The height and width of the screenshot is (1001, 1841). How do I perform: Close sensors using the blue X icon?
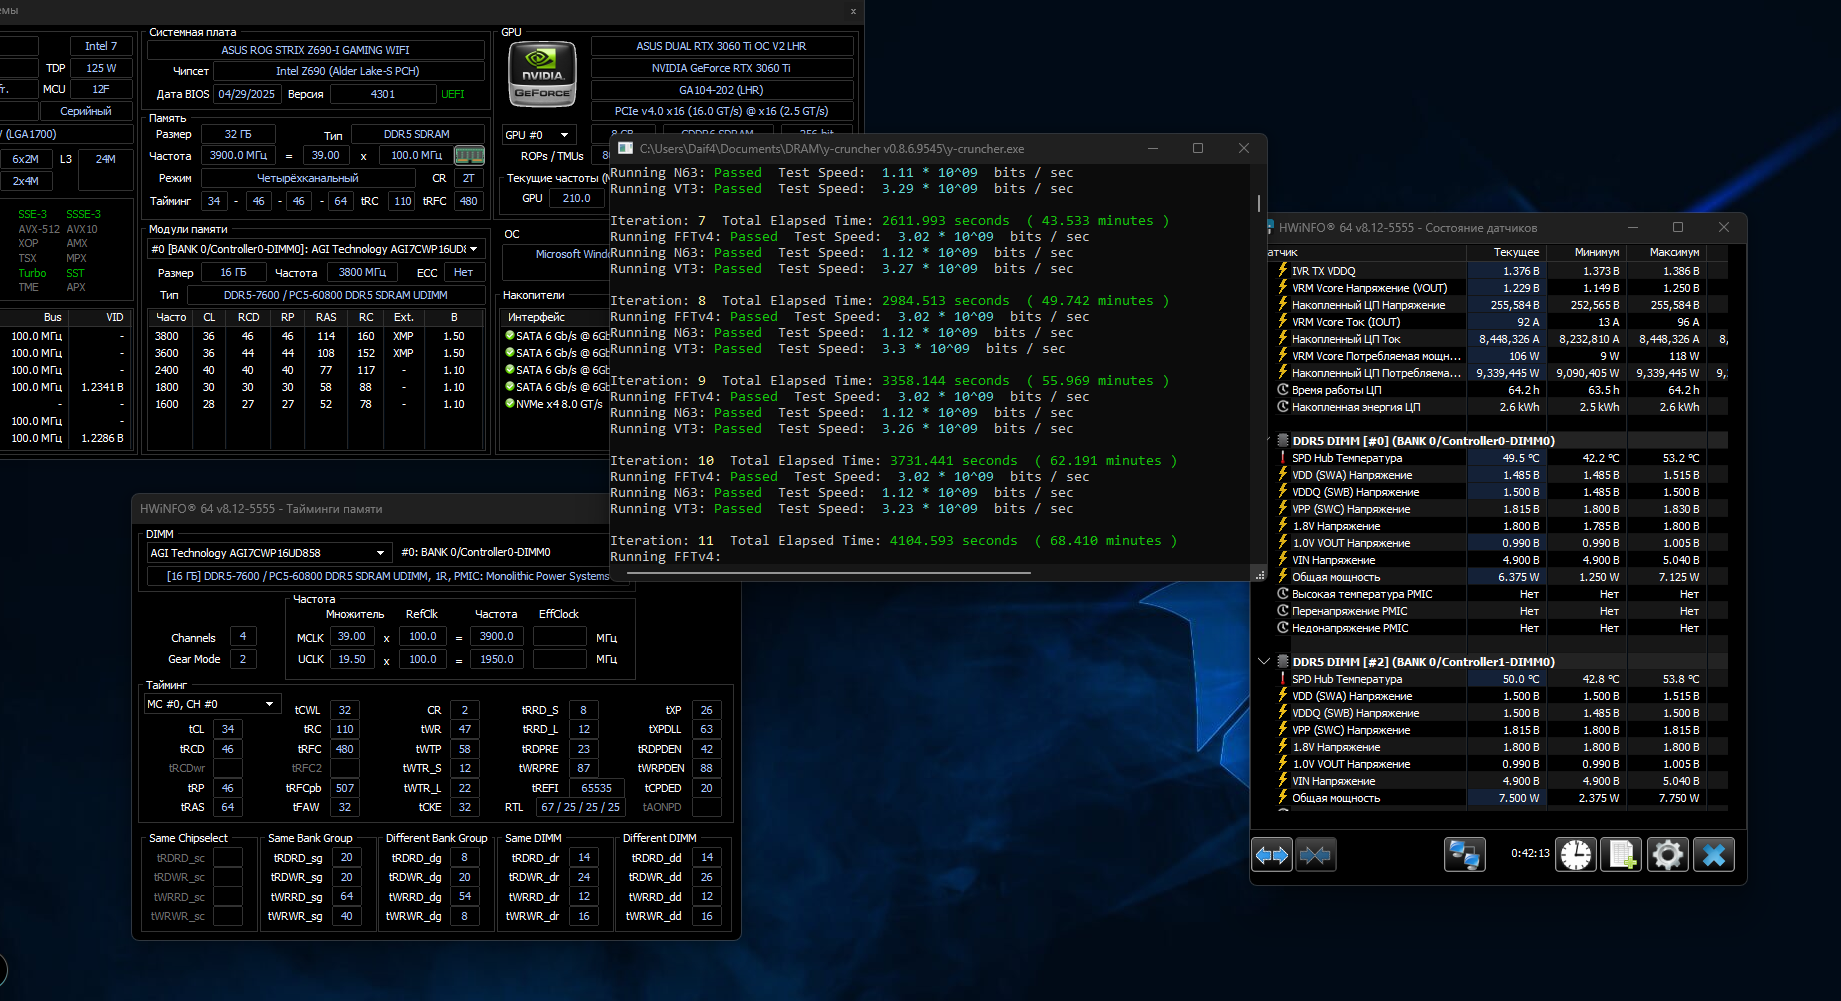[1713, 855]
